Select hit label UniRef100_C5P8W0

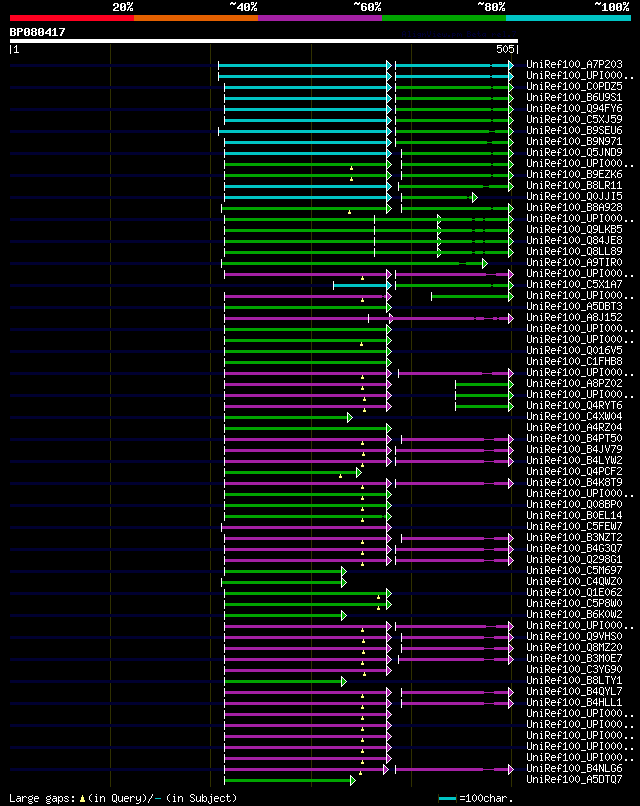click(574, 603)
